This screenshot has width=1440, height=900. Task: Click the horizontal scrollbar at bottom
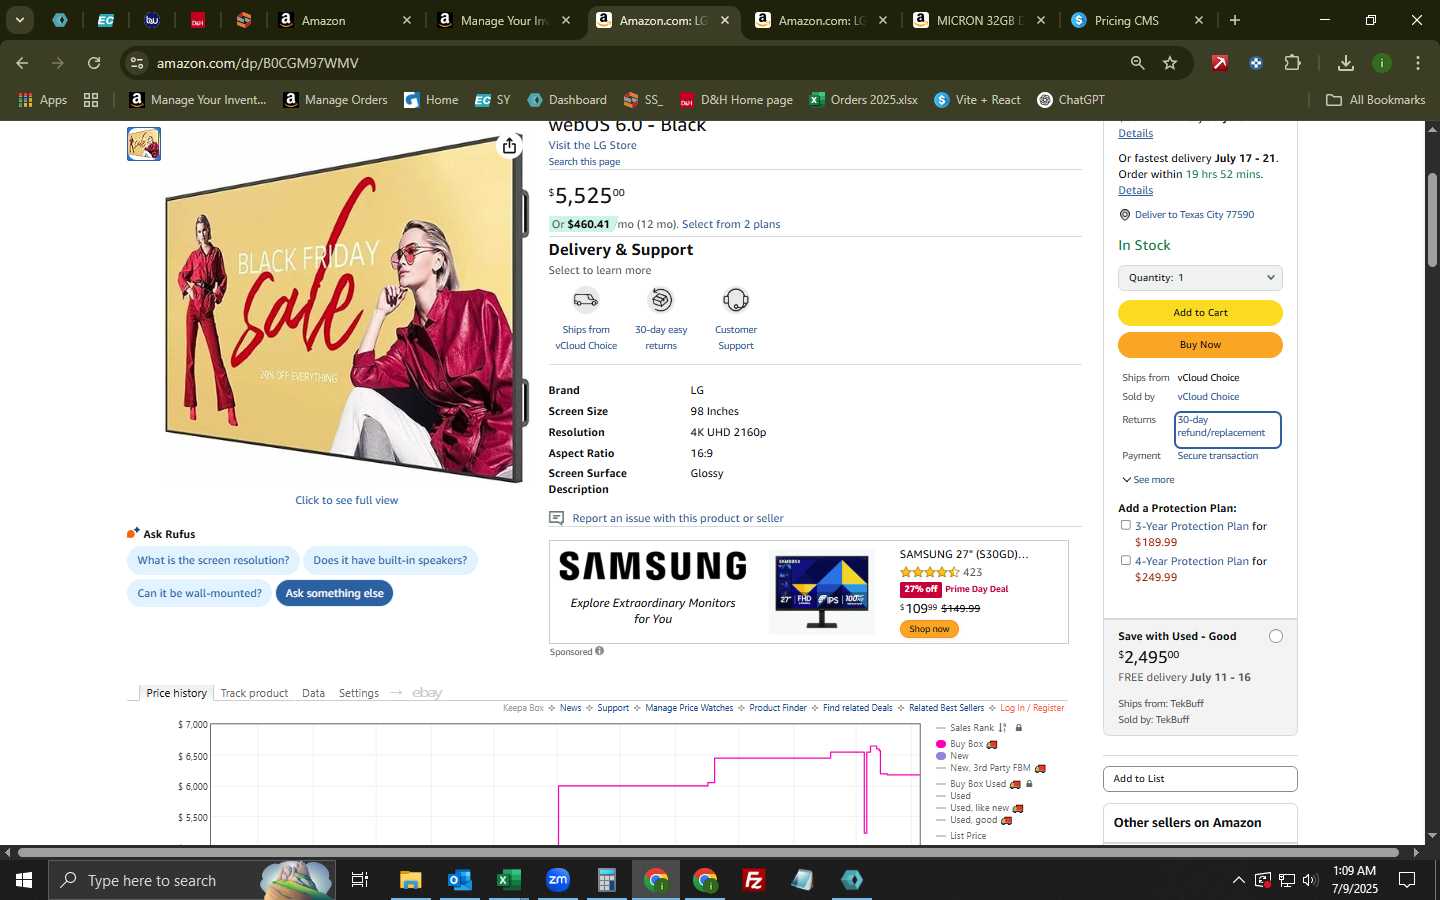coord(708,853)
